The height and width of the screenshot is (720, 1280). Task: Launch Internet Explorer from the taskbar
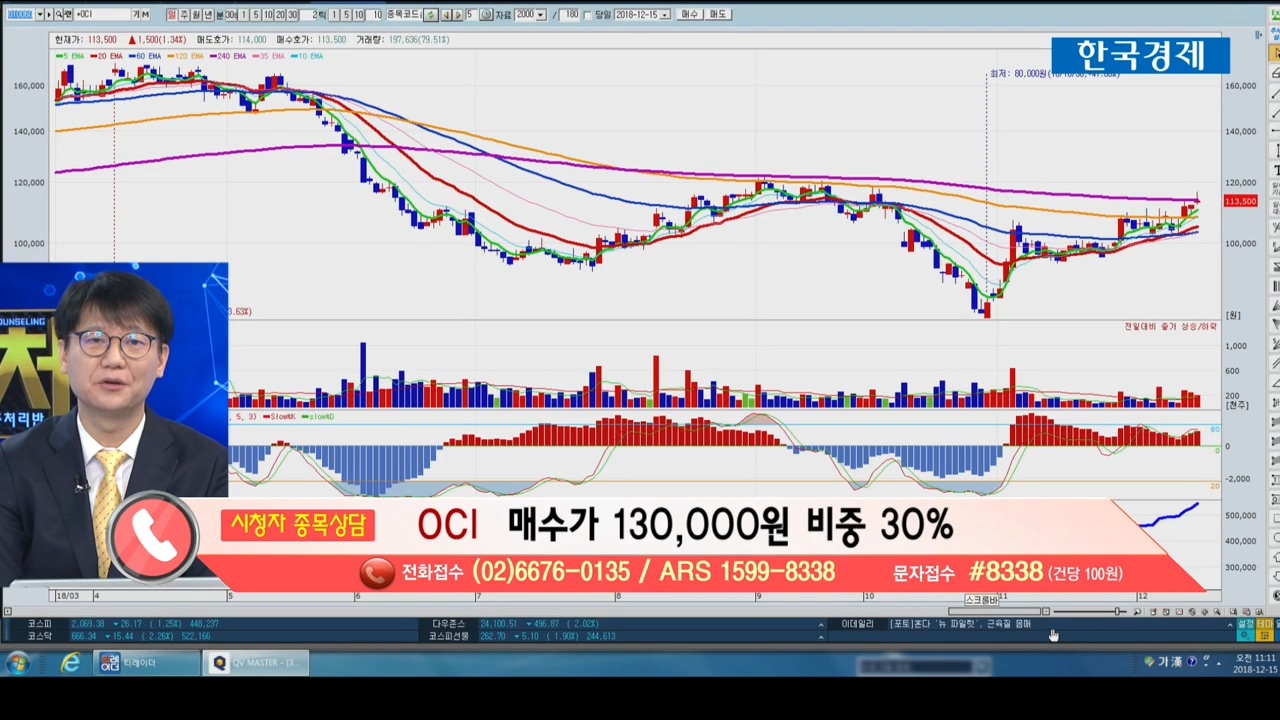(70, 663)
